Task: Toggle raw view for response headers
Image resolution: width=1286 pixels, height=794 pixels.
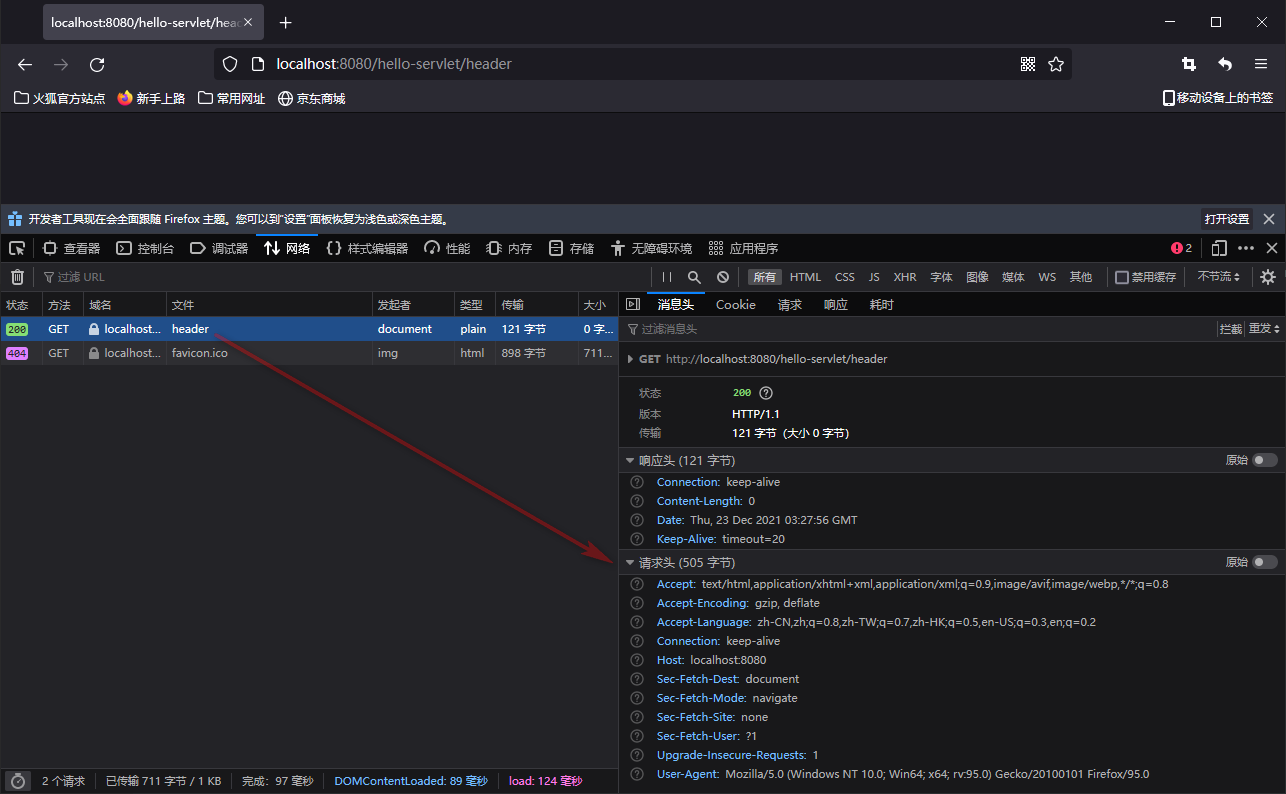Action: click(1265, 460)
